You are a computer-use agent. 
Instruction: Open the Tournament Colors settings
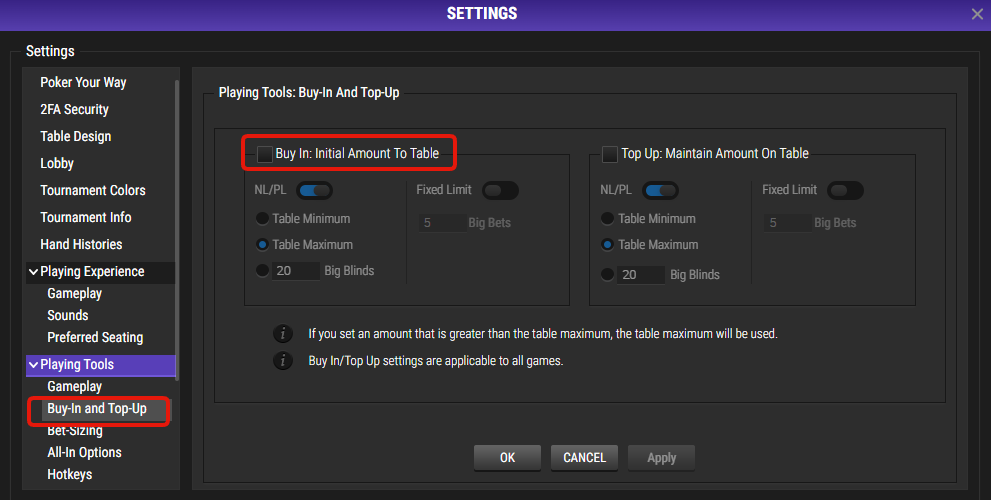(x=92, y=190)
